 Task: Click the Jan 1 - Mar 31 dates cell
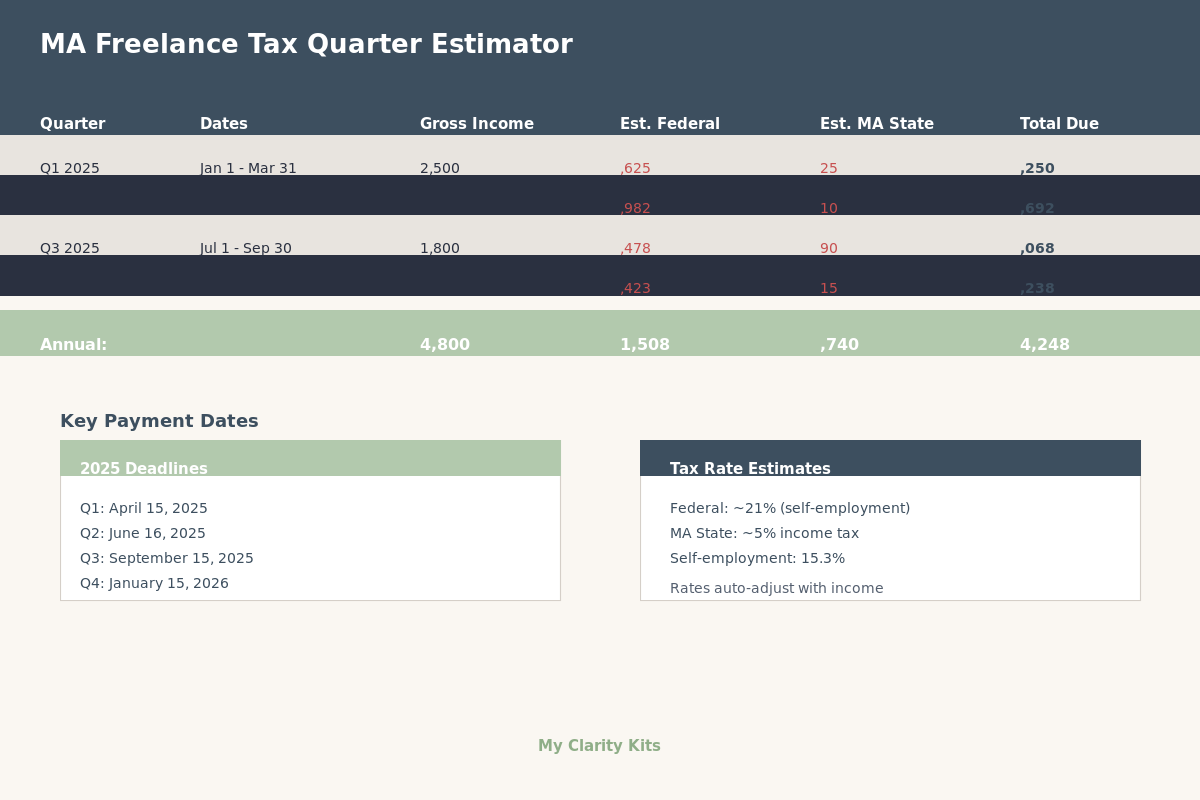click(x=248, y=168)
